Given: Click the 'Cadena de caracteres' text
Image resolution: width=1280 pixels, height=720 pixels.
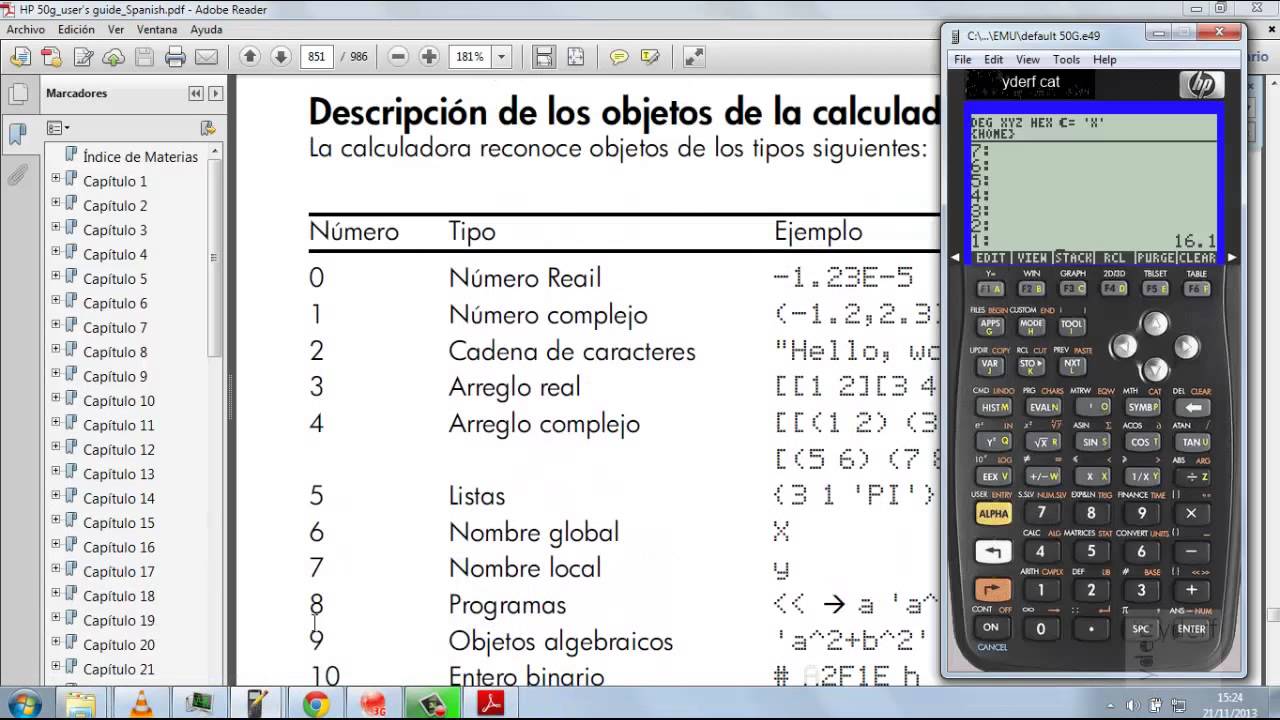Looking at the screenshot, I should 571,351.
